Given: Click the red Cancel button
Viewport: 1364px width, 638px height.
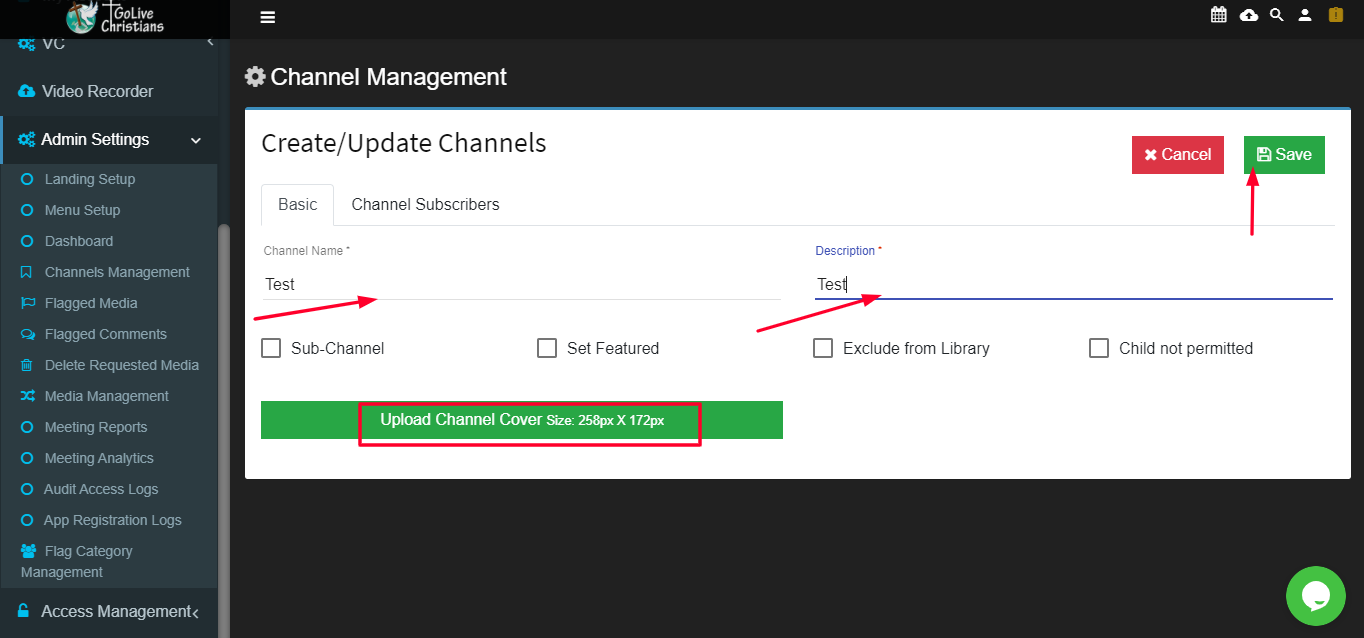Looking at the screenshot, I should coord(1178,155).
